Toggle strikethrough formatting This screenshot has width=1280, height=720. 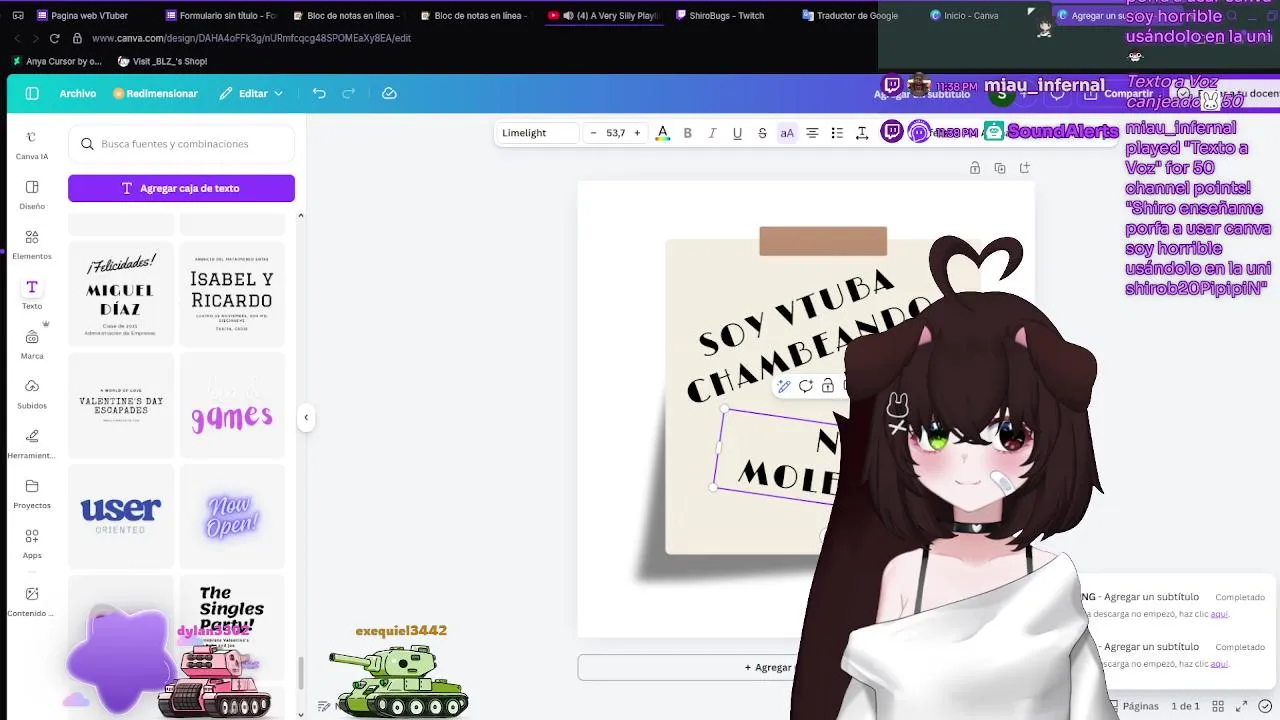[762, 133]
